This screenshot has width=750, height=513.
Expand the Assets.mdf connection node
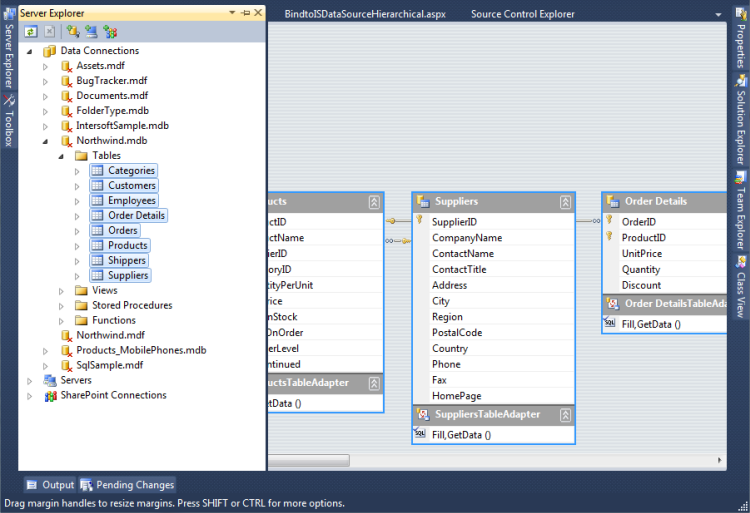(x=45, y=66)
